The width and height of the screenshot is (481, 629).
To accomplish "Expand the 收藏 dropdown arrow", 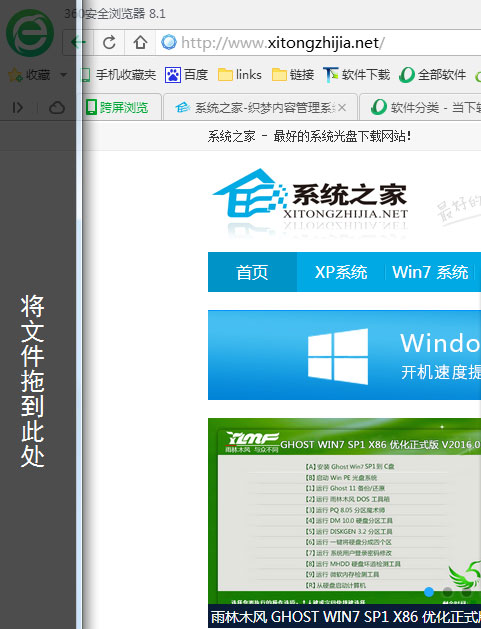I will tap(63, 75).
